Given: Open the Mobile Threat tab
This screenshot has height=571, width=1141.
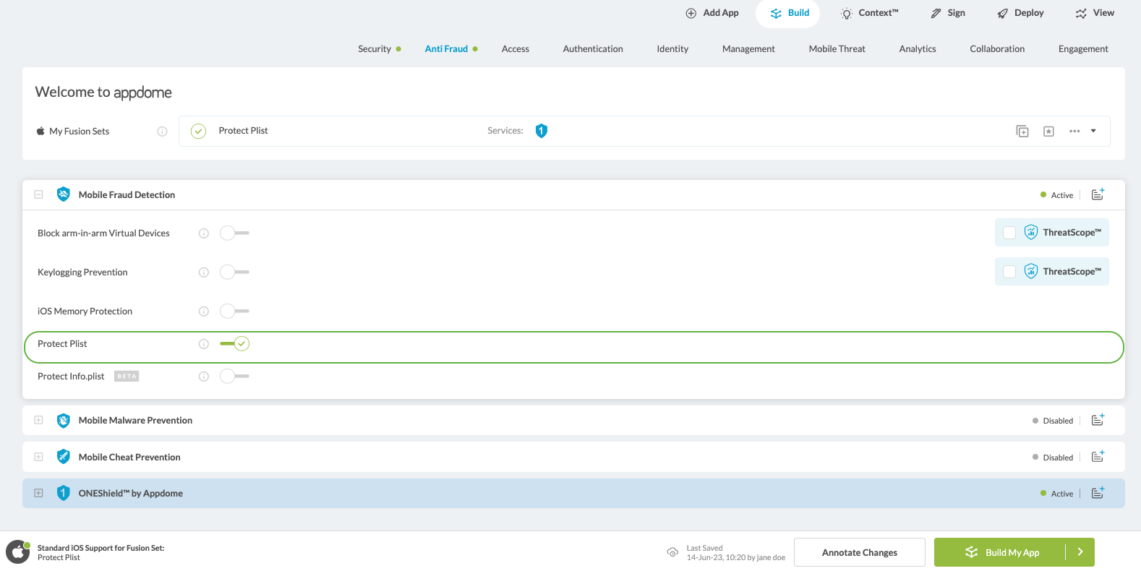Looking at the screenshot, I should click(x=837, y=49).
